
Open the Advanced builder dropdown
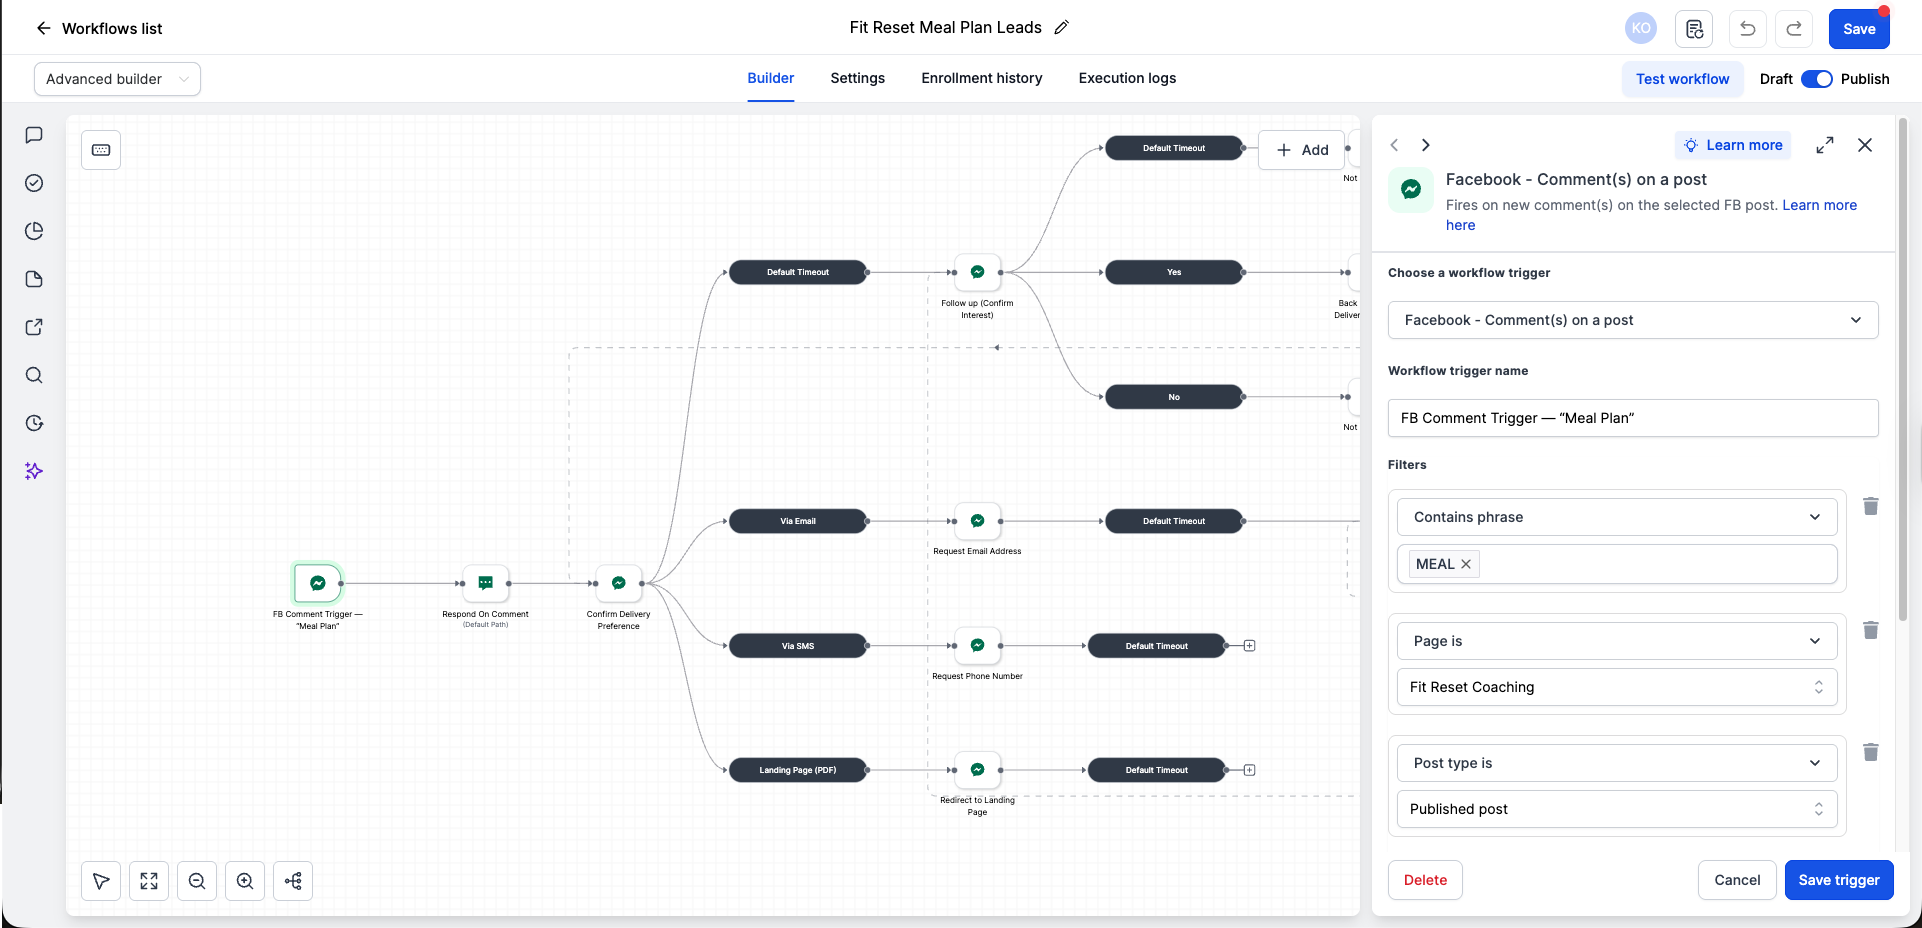click(117, 79)
